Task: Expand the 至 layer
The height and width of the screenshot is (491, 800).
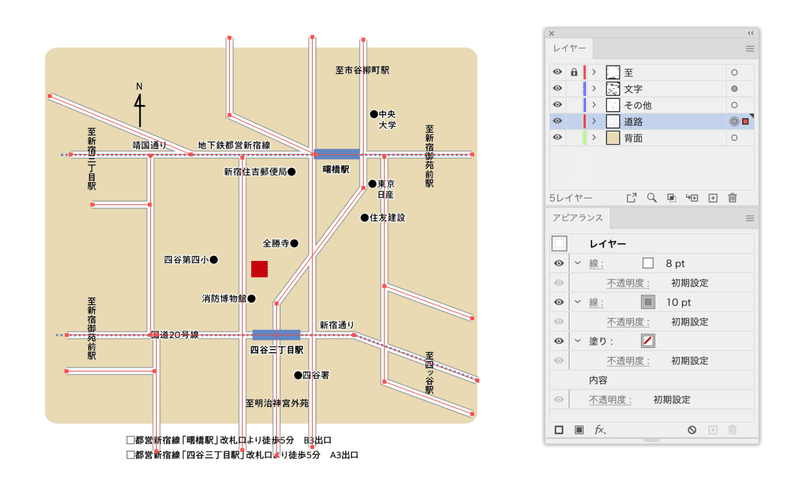Action: click(x=594, y=72)
